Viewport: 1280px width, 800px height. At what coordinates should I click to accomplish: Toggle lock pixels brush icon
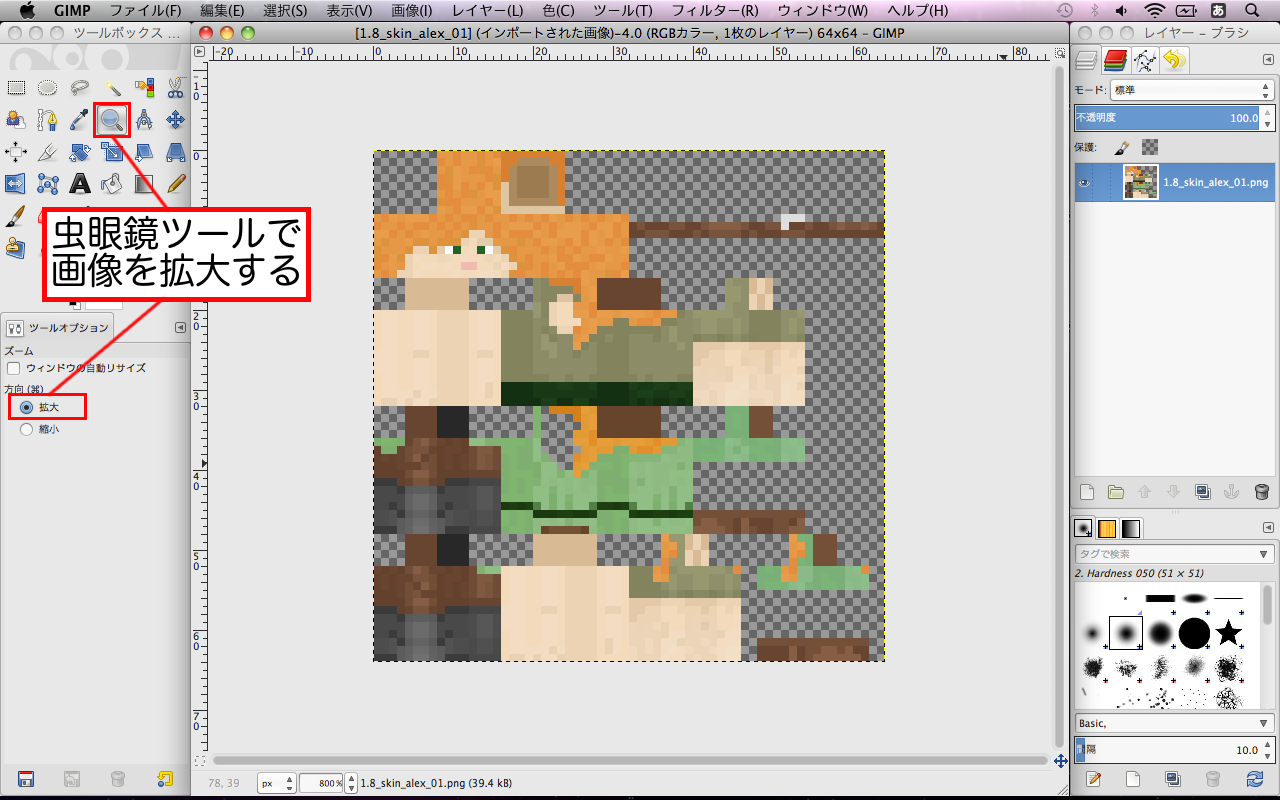click(1122, 147)
